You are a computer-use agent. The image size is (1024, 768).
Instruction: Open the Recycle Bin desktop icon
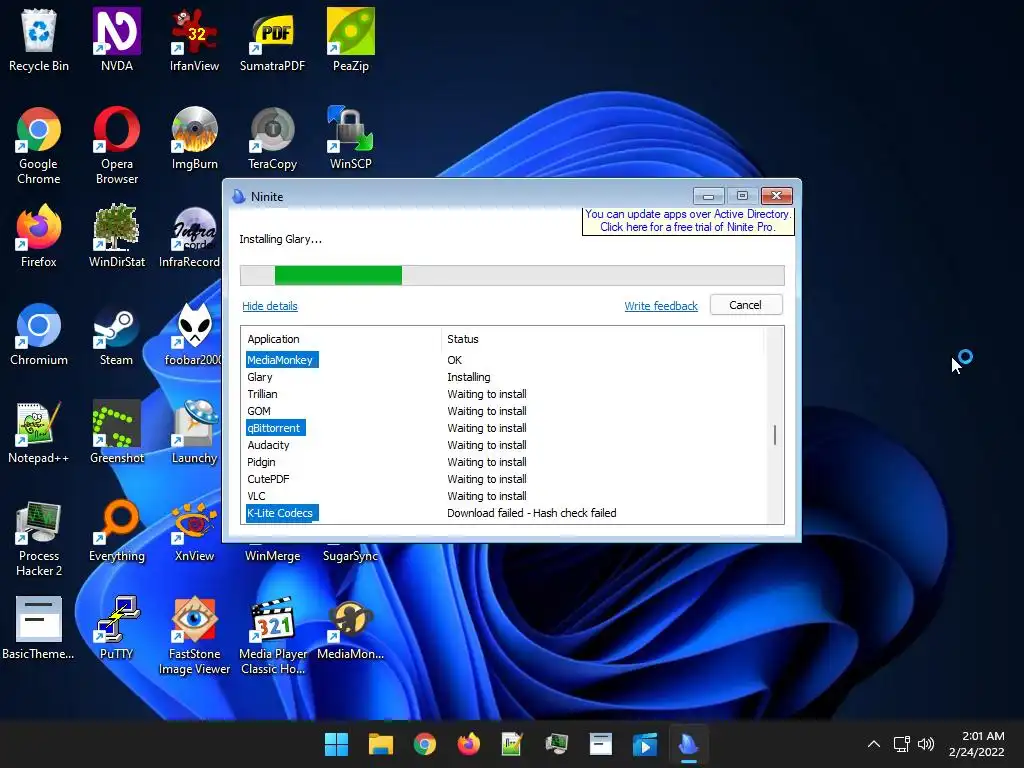pyautogui.click(x=39, y=39)
